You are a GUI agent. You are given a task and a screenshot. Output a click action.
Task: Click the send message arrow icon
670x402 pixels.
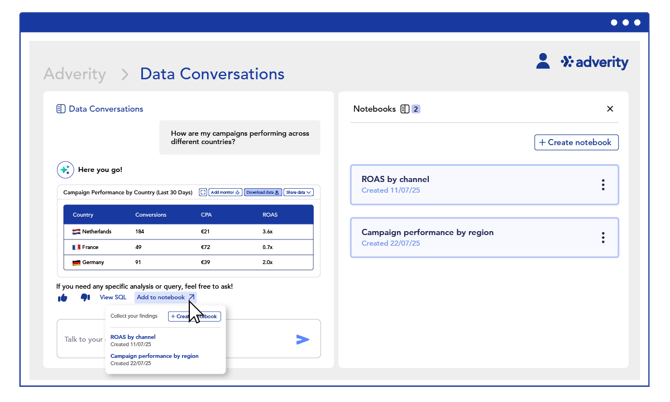(302, 340)
